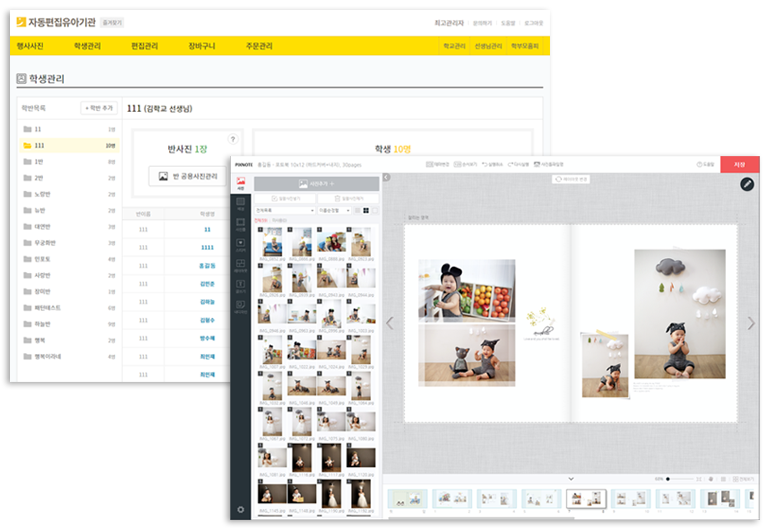Open the 장바구니 menu tab
Viewport: 770px width, 530px height.
(x=202, y=46)
